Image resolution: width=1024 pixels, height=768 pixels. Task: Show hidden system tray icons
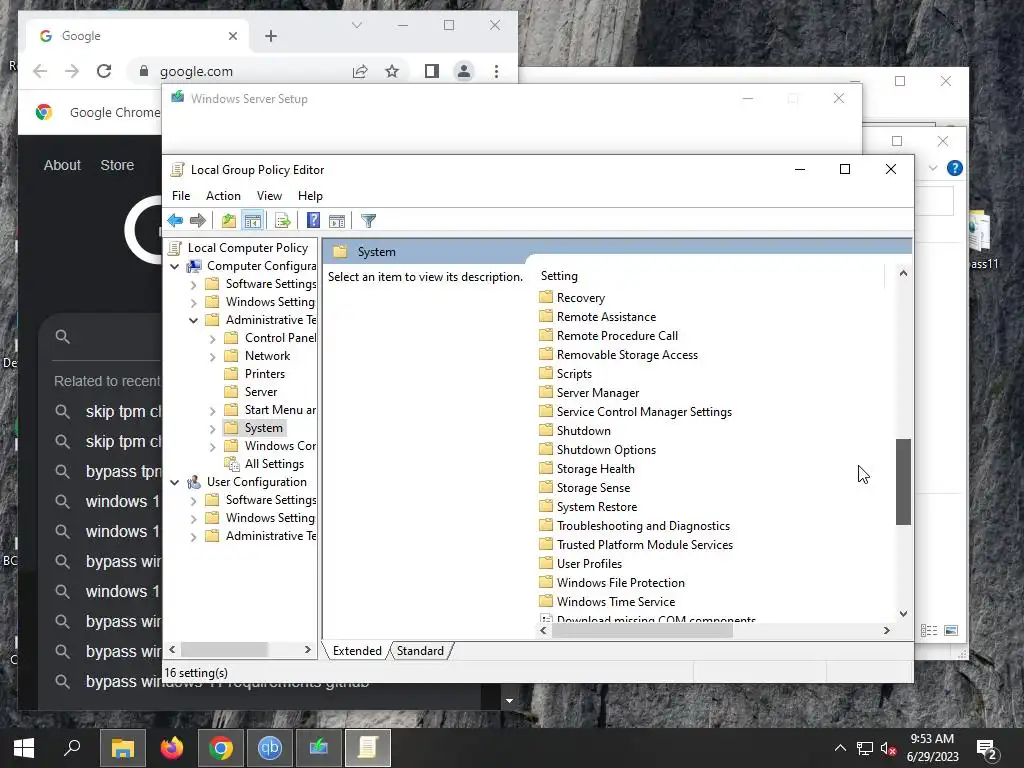(840, 748)
